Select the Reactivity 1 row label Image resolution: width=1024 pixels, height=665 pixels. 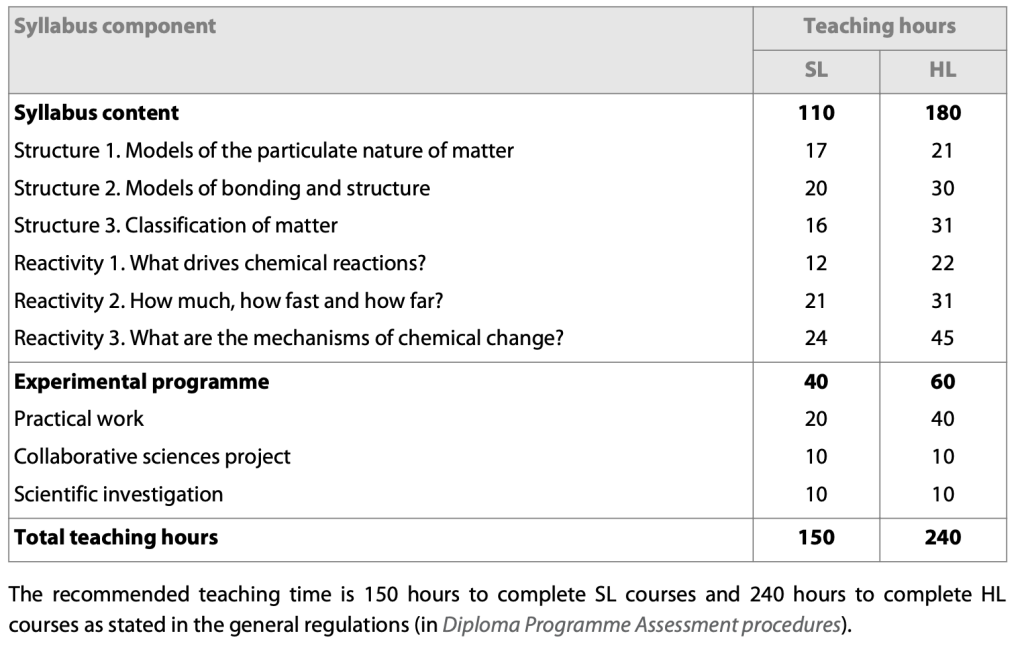[220, 263]
